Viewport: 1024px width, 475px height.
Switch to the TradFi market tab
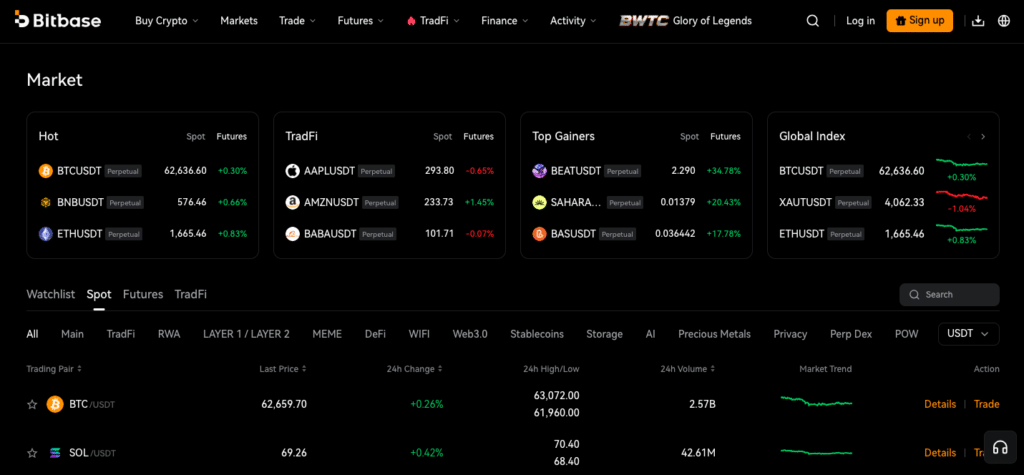[191, 294]
